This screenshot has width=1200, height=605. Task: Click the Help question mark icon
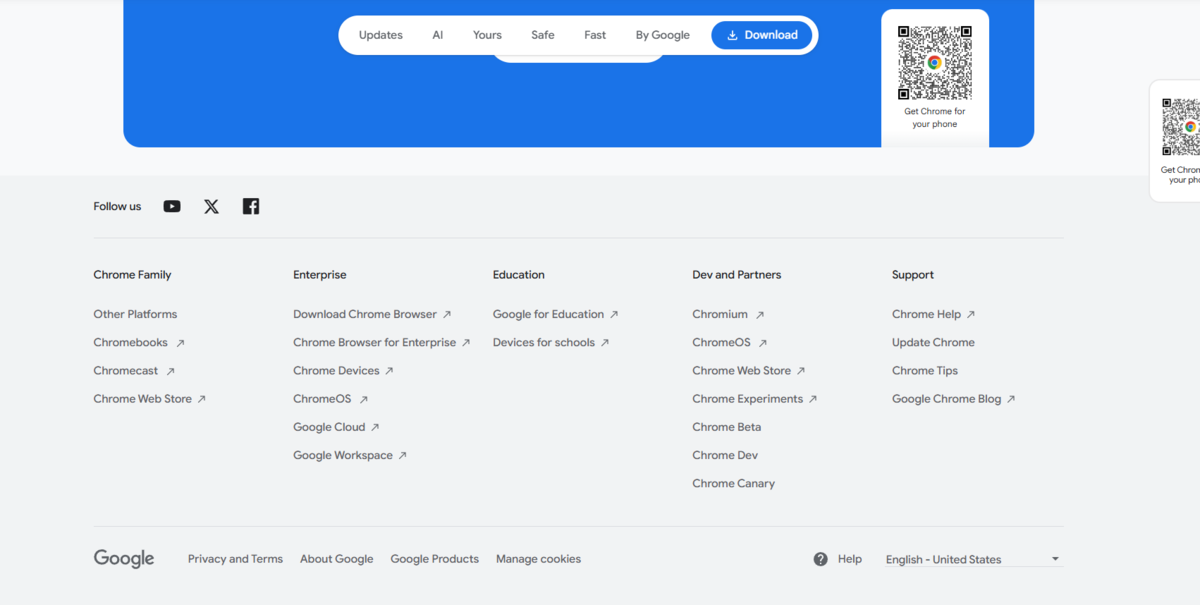click(820, 559)
